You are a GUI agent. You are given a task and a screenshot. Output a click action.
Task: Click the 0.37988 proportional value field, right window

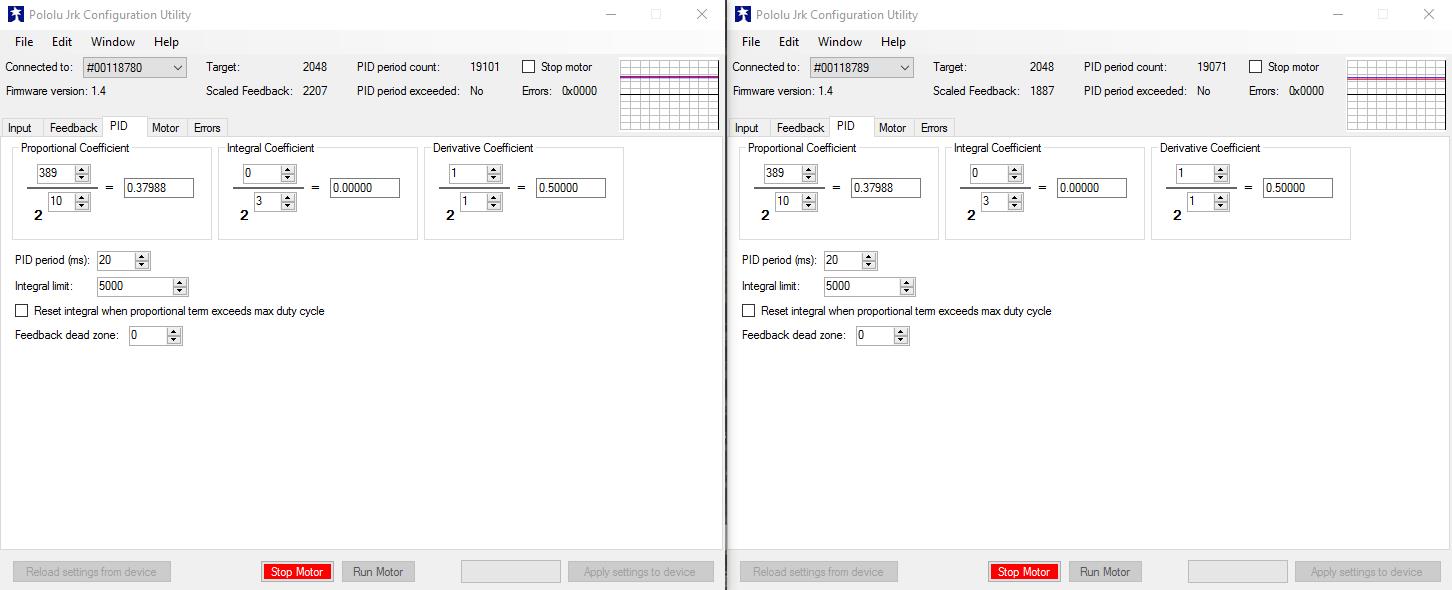pos(886,188)
